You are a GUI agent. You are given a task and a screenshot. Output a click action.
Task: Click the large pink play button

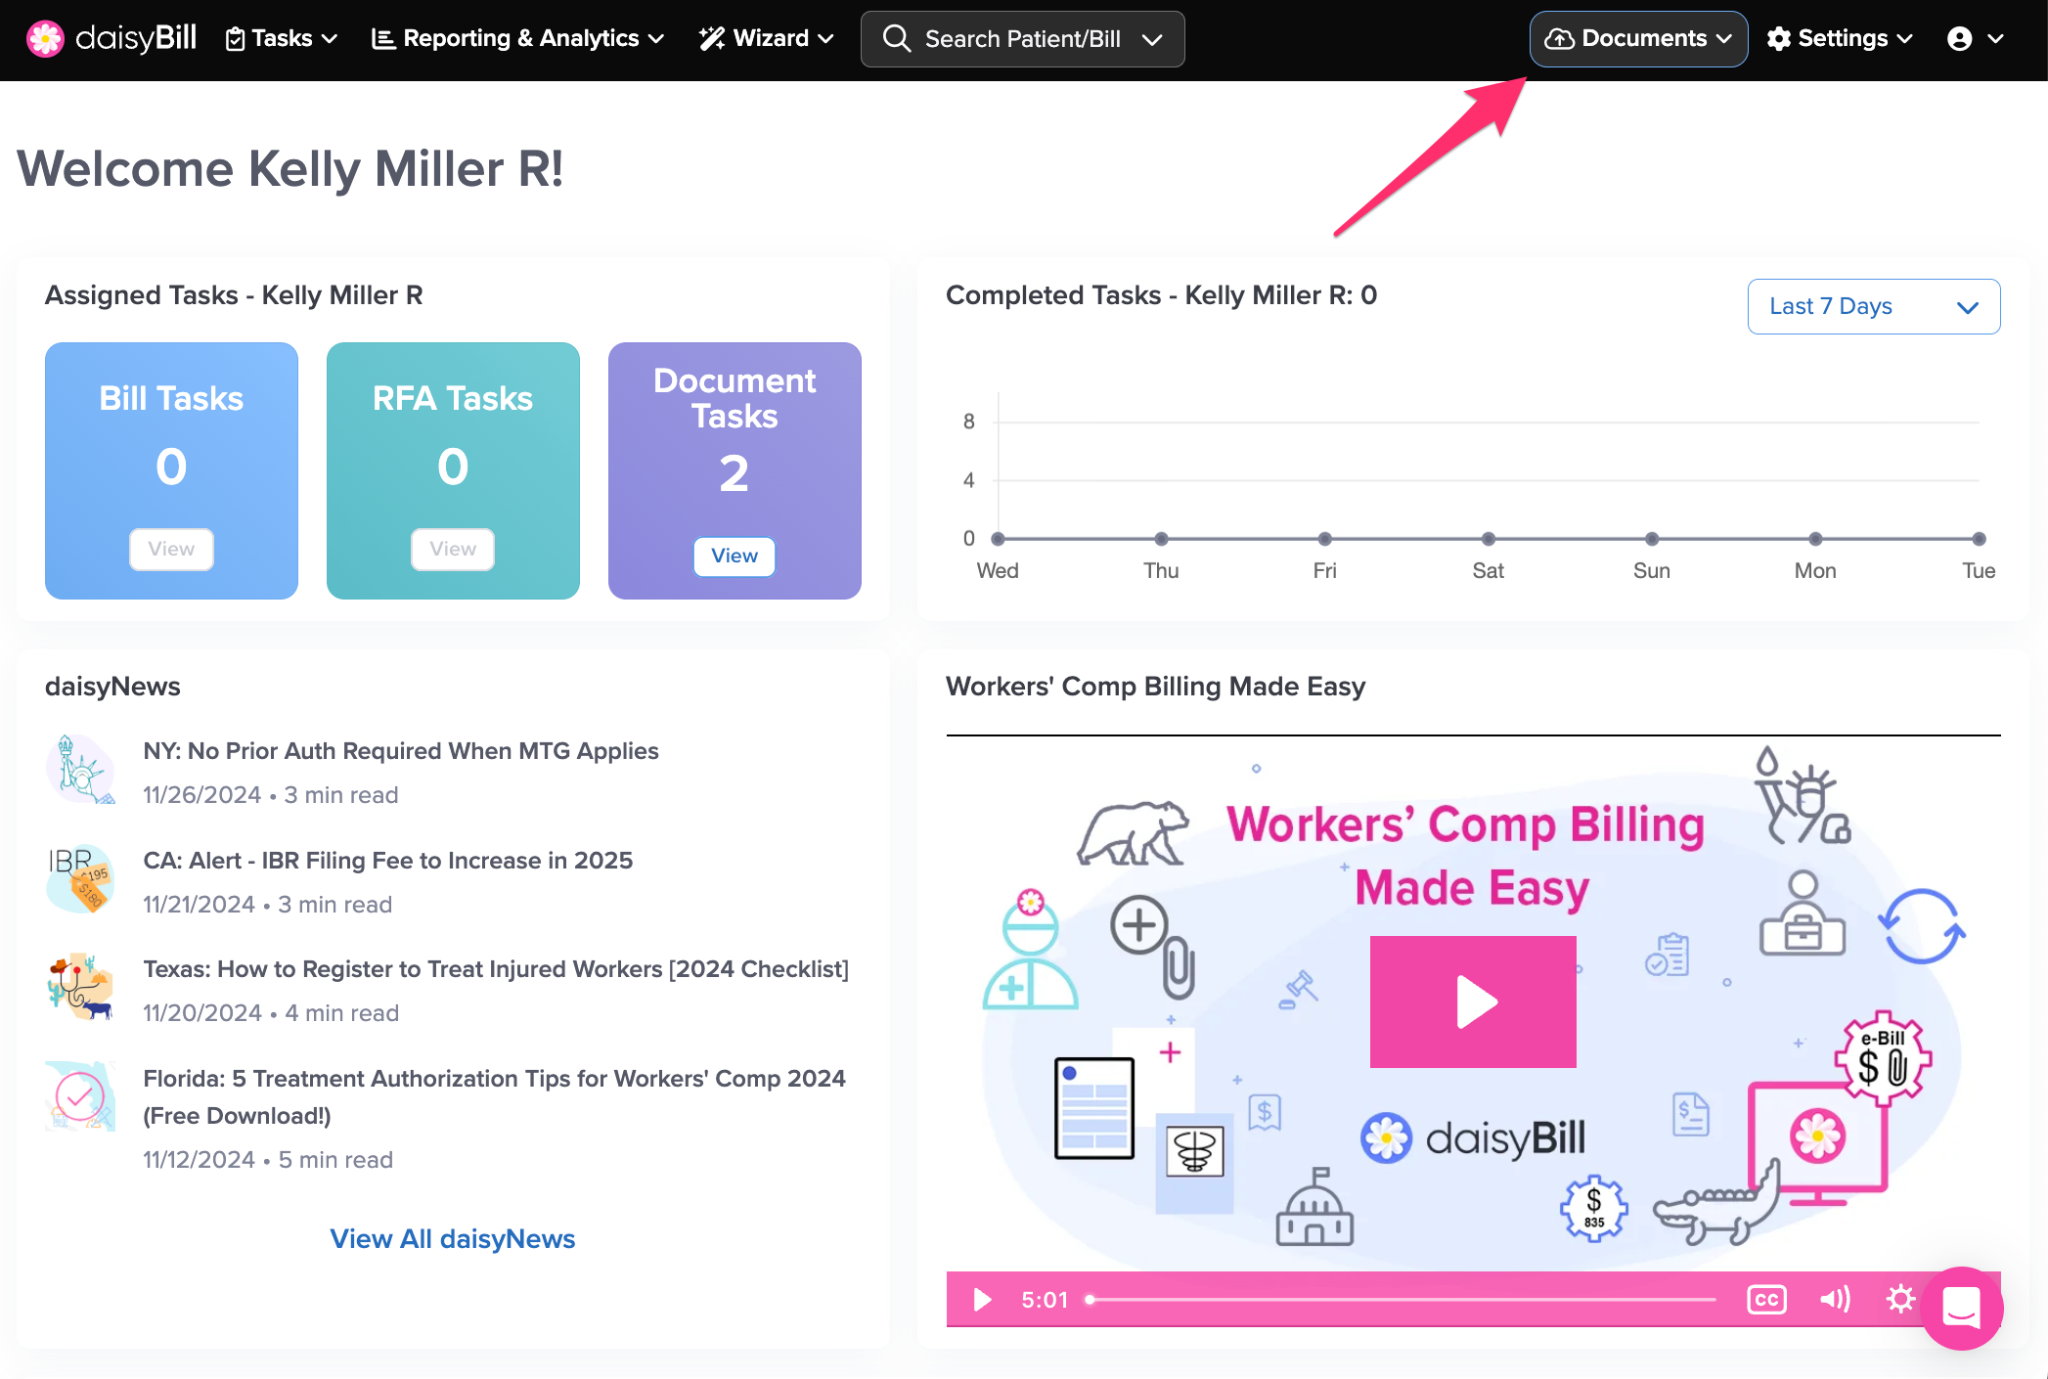1472,1001
